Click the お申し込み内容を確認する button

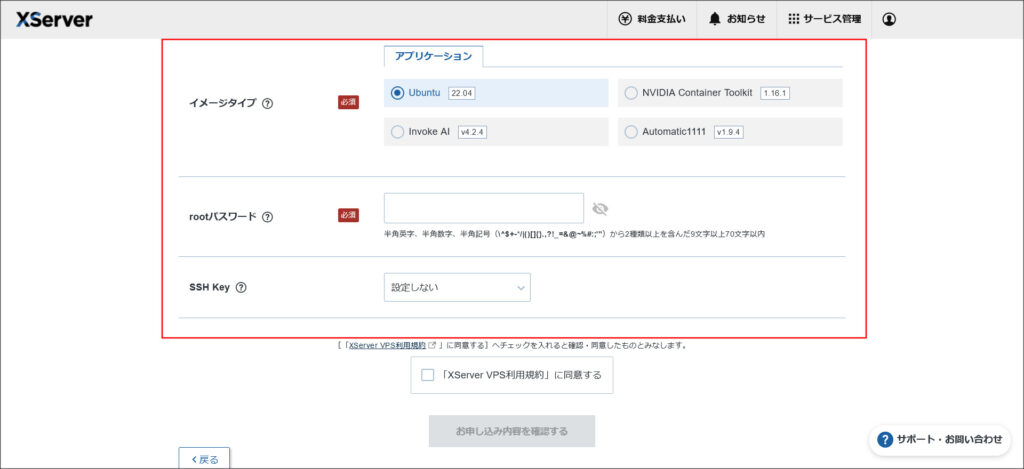click(511, 431)
